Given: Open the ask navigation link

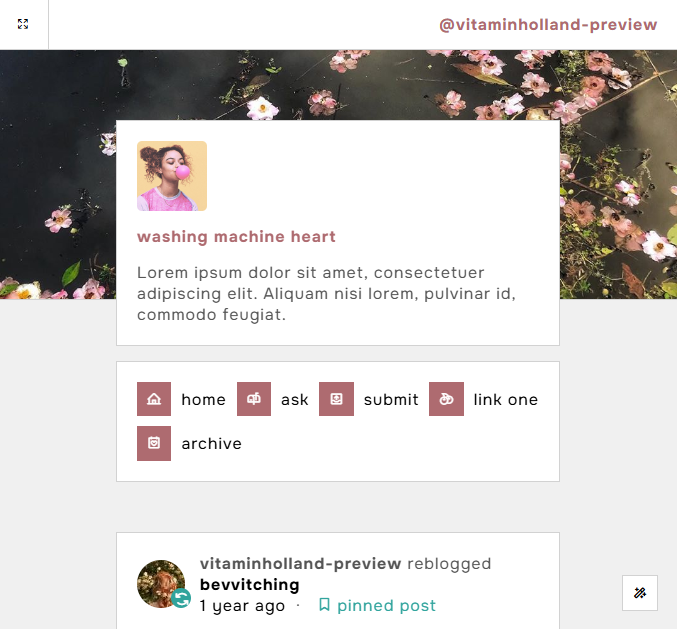Looking at the screenshot, I should click(294, 400).
